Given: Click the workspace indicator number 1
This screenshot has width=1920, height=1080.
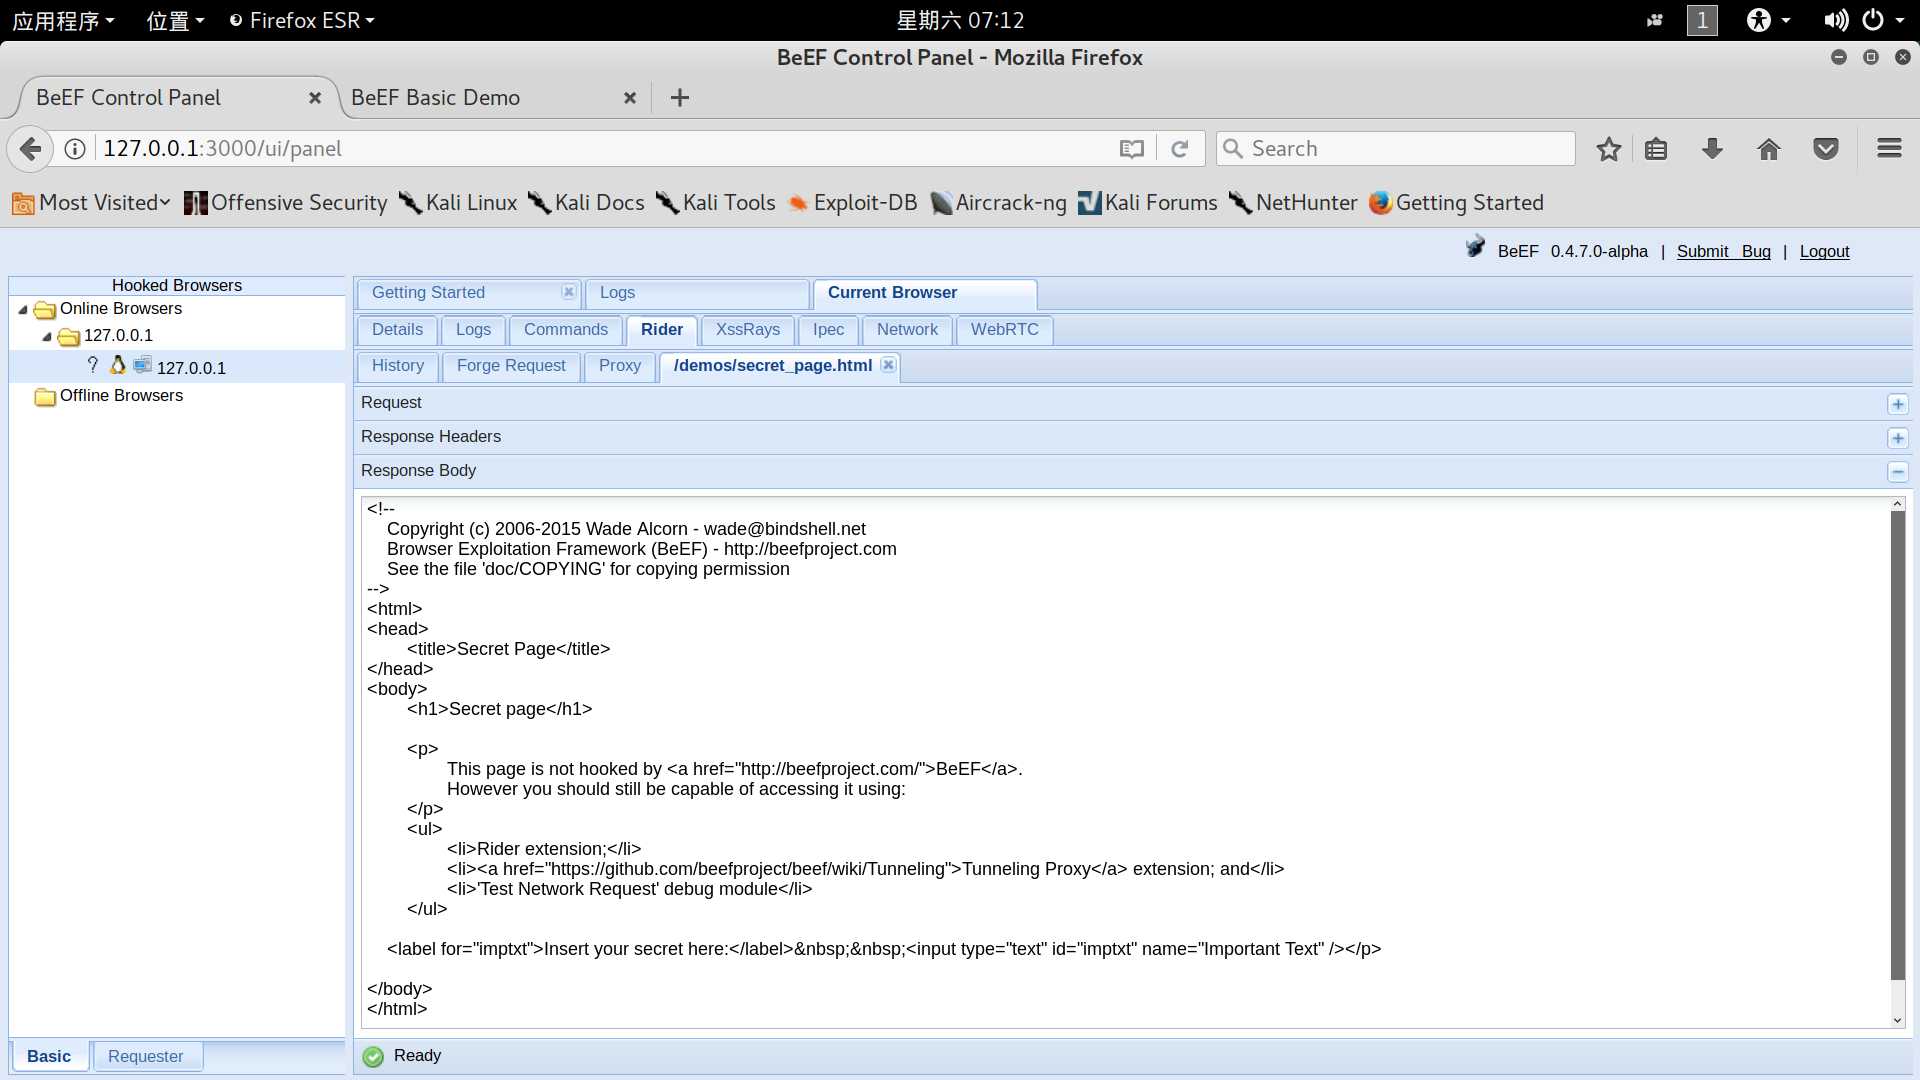Looking at the screenshot, I should (1702, 20).
